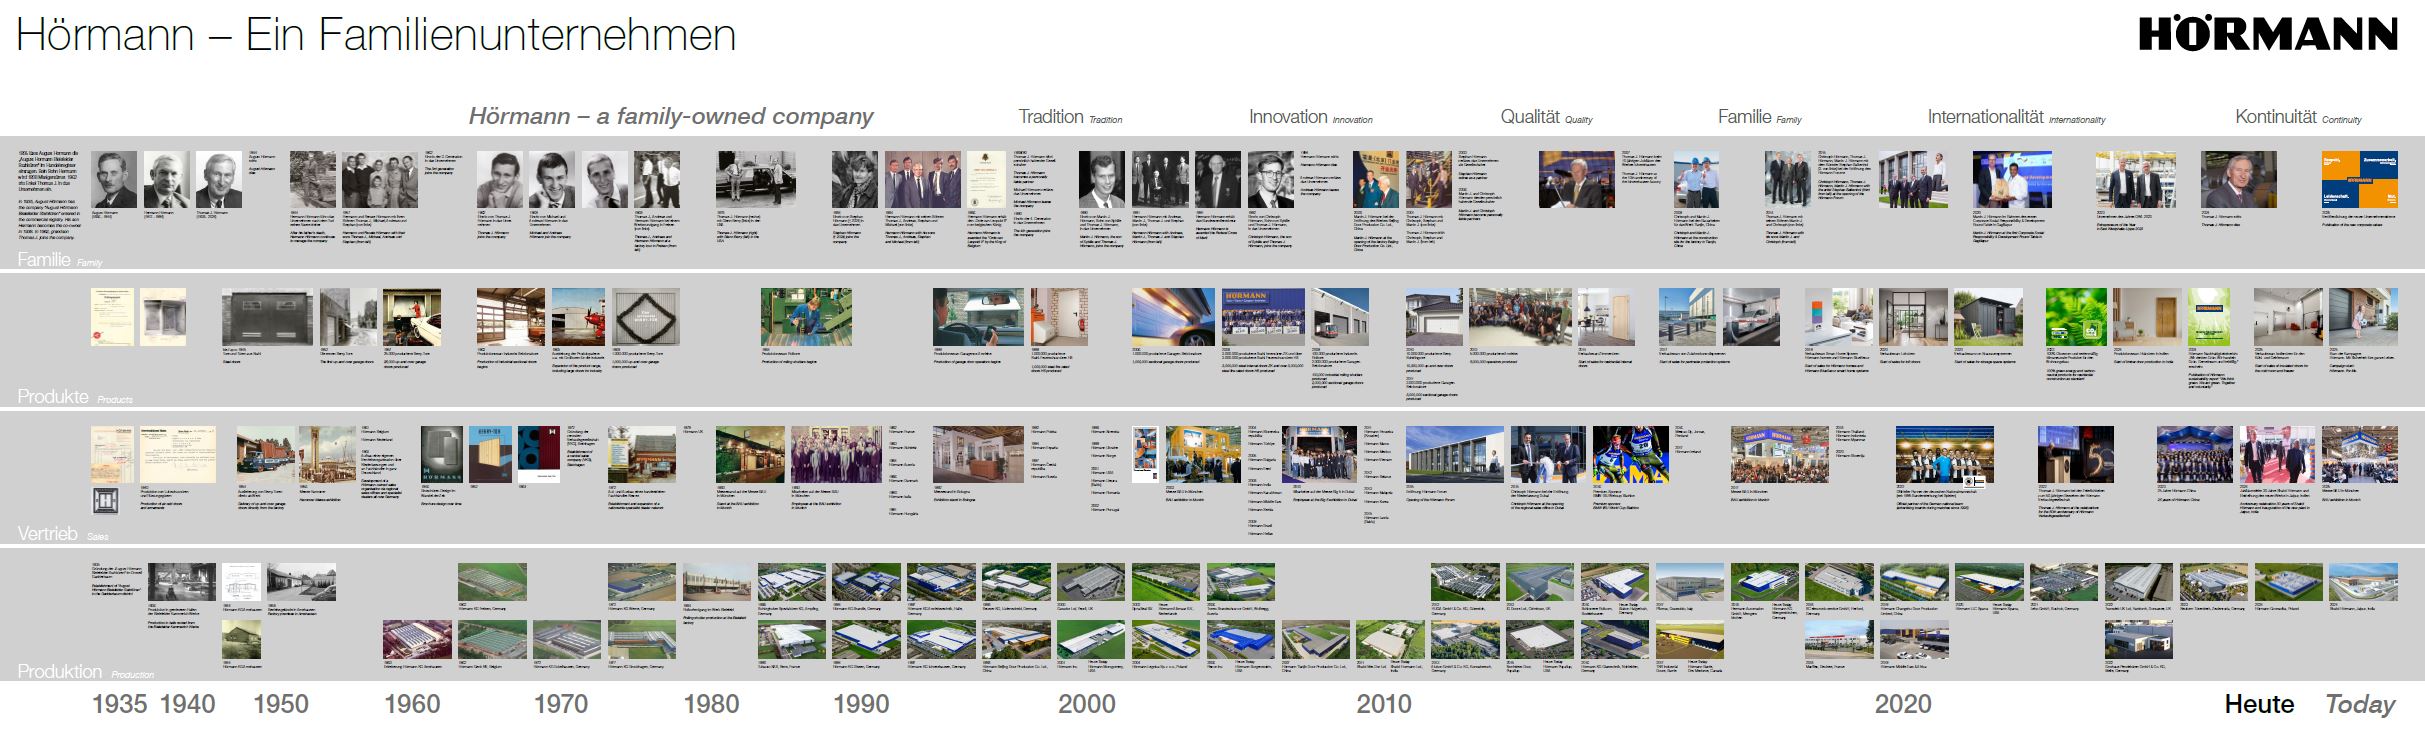The height and width of the screenshot is (740, 2425).
Task: Click the Hörmann logo in the header
Action: (x=2268, y=35)
